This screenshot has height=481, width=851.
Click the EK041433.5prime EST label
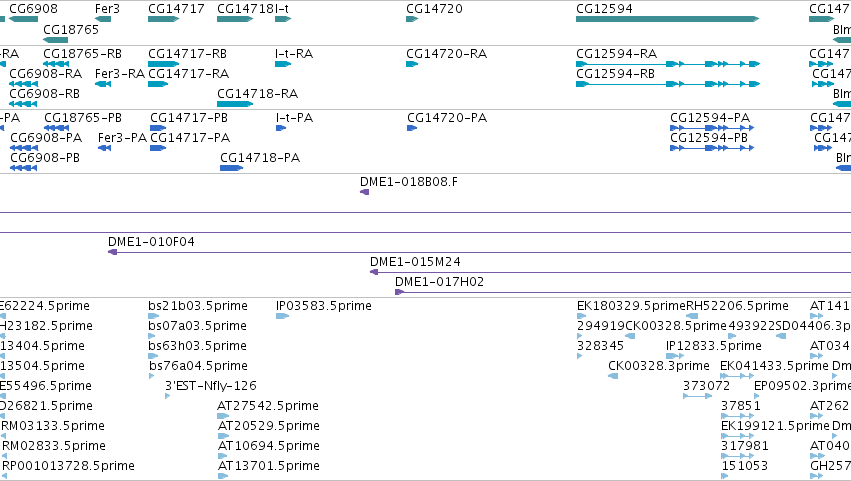click(x=774, y=365)
